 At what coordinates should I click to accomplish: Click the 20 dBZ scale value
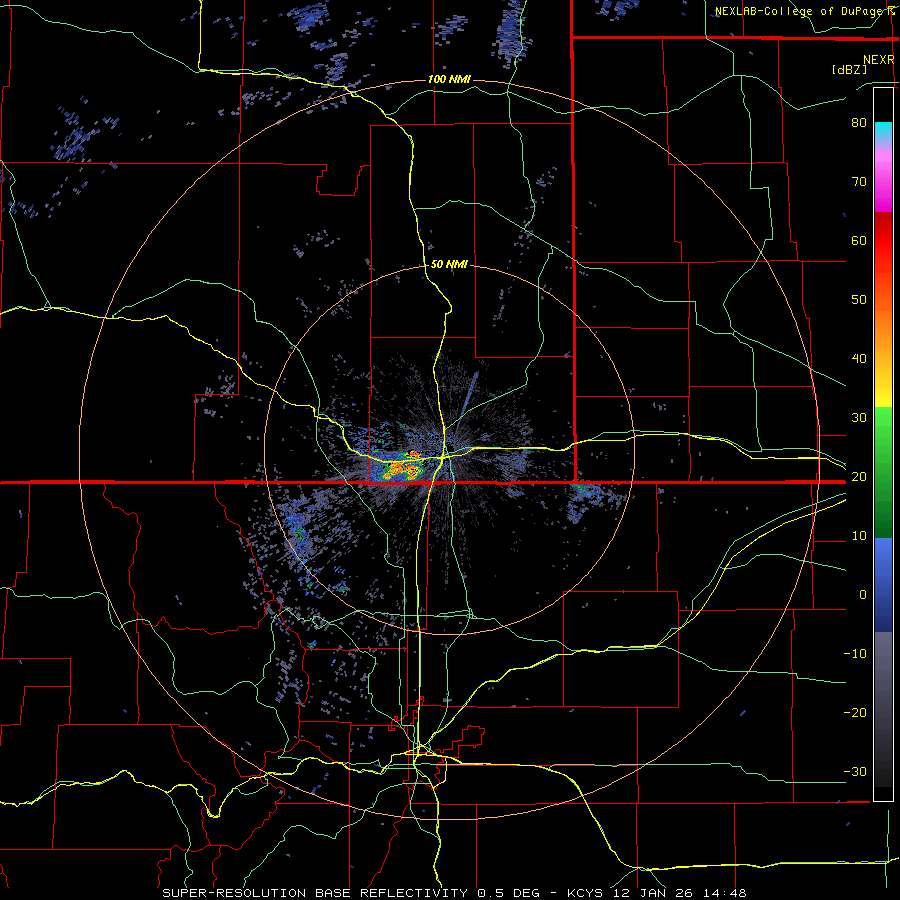[x=859, y=476]
